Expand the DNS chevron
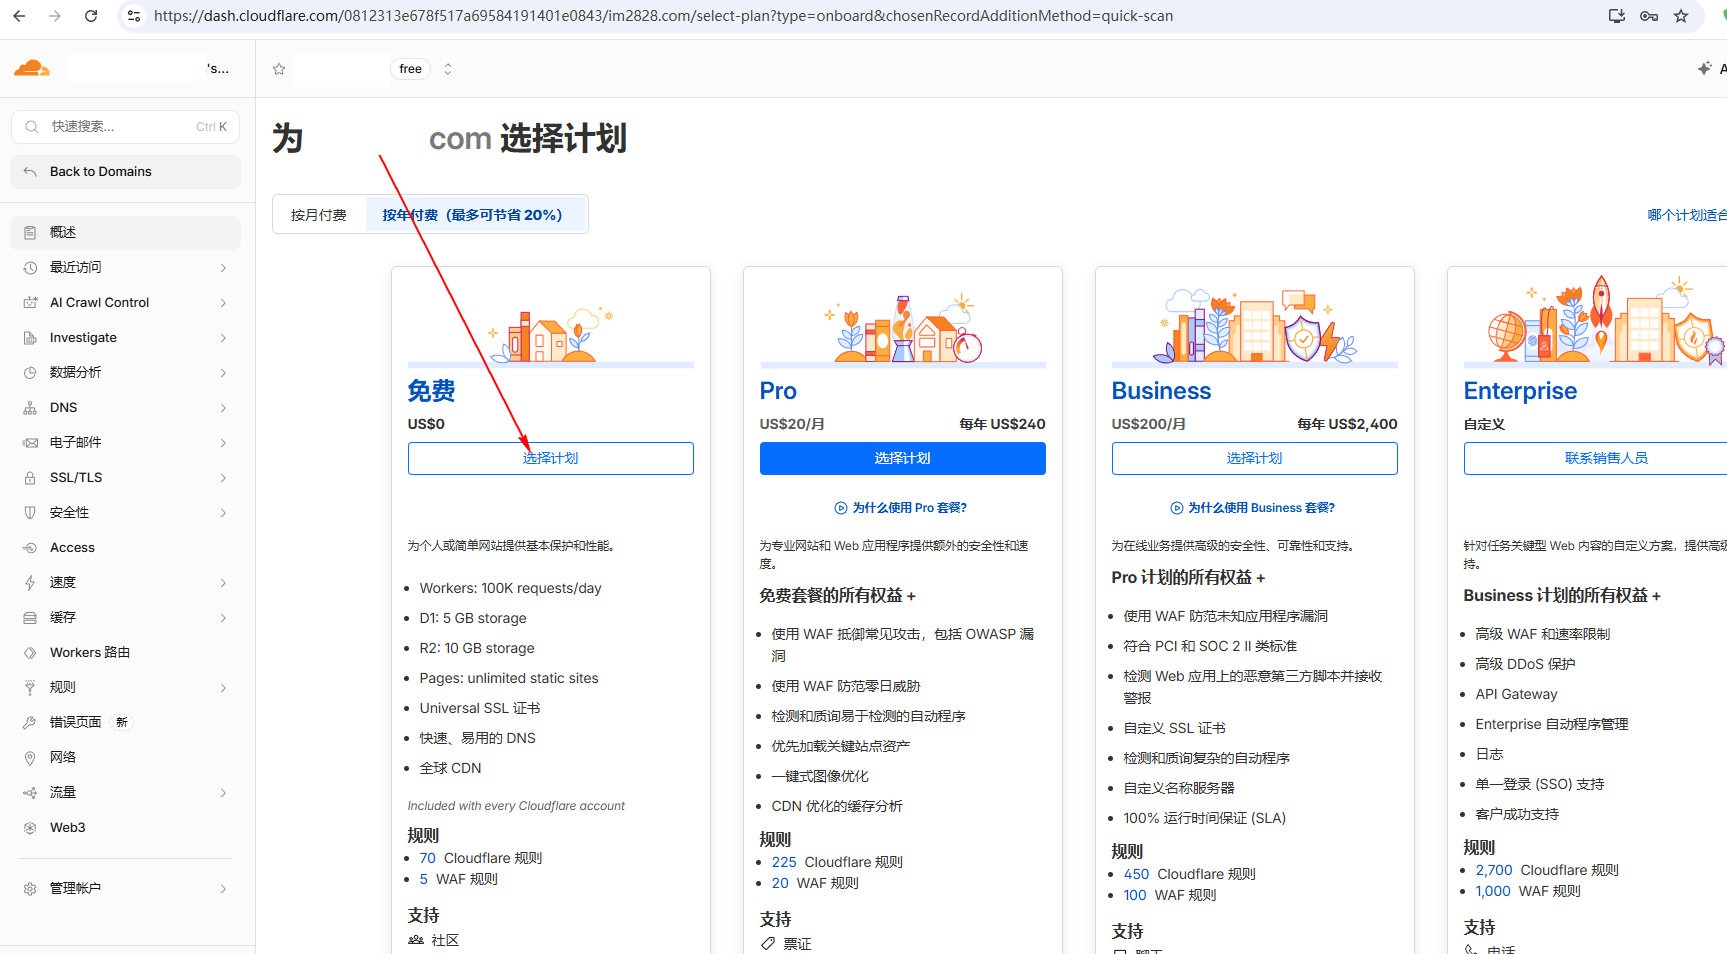Image resolution: width=1727 pixels, height=954 pixels. tap(223, 408)
